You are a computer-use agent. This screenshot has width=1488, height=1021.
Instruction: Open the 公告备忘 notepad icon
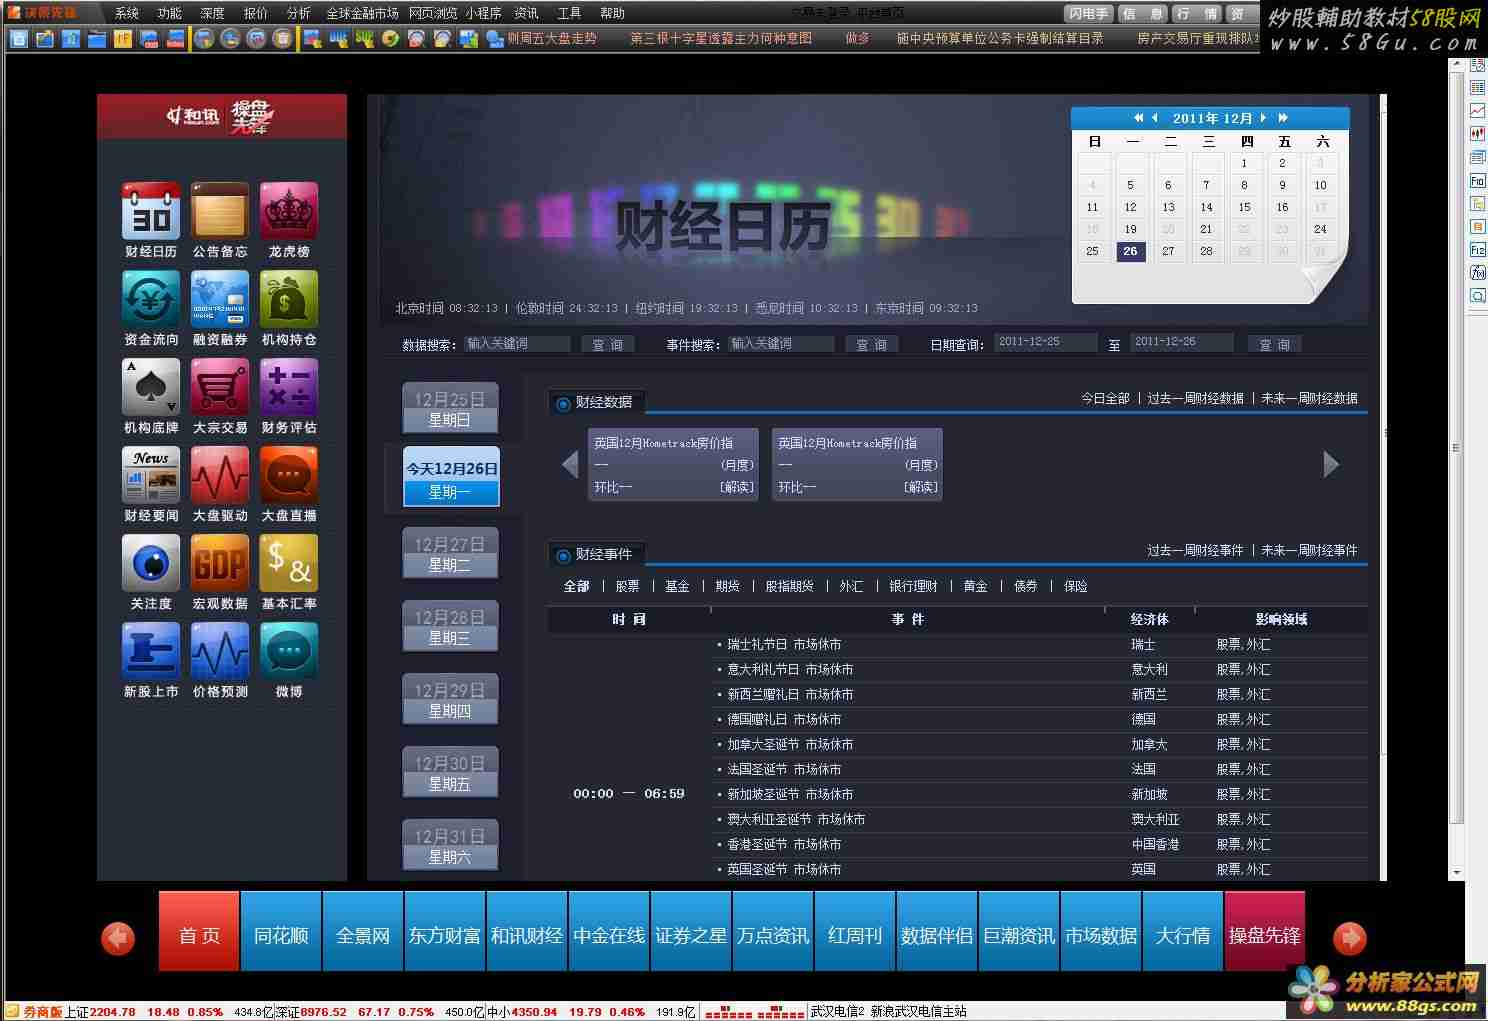[220, 211]
